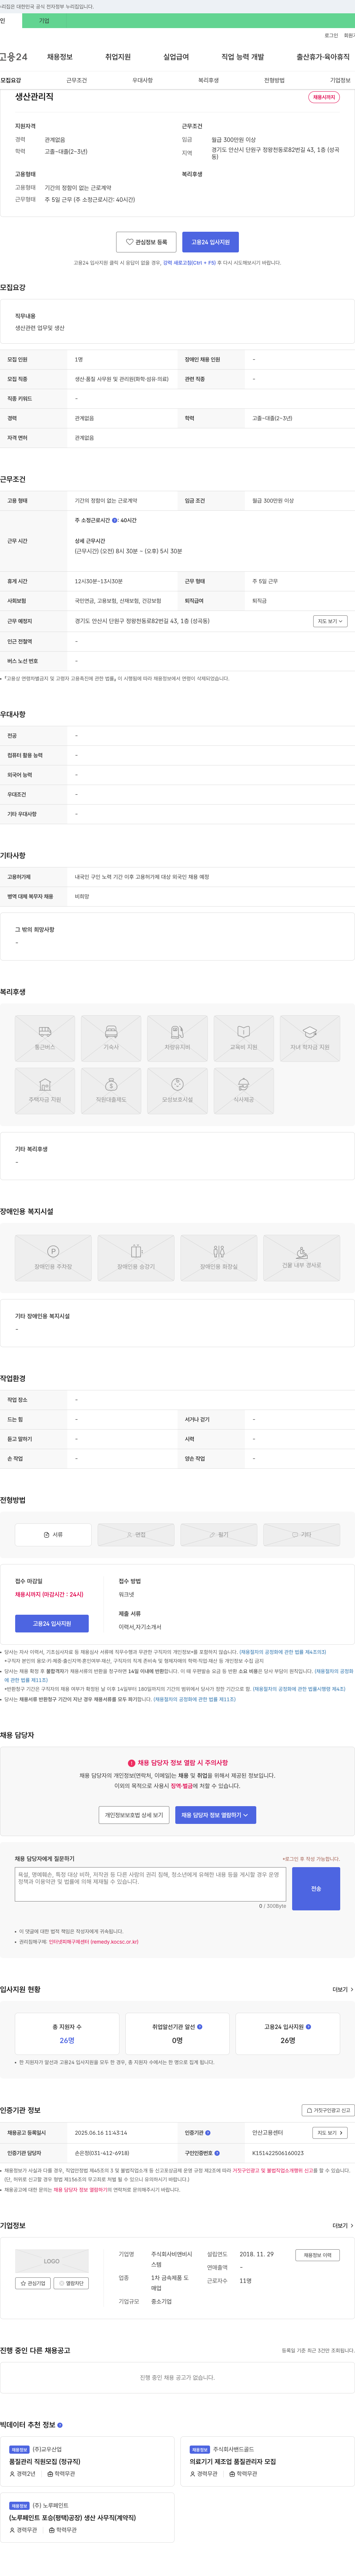Click the 면접 interview screening step tile
Image resolution: width=355 pixels, height=2576 pixels.
click(x=136, y=1534)
